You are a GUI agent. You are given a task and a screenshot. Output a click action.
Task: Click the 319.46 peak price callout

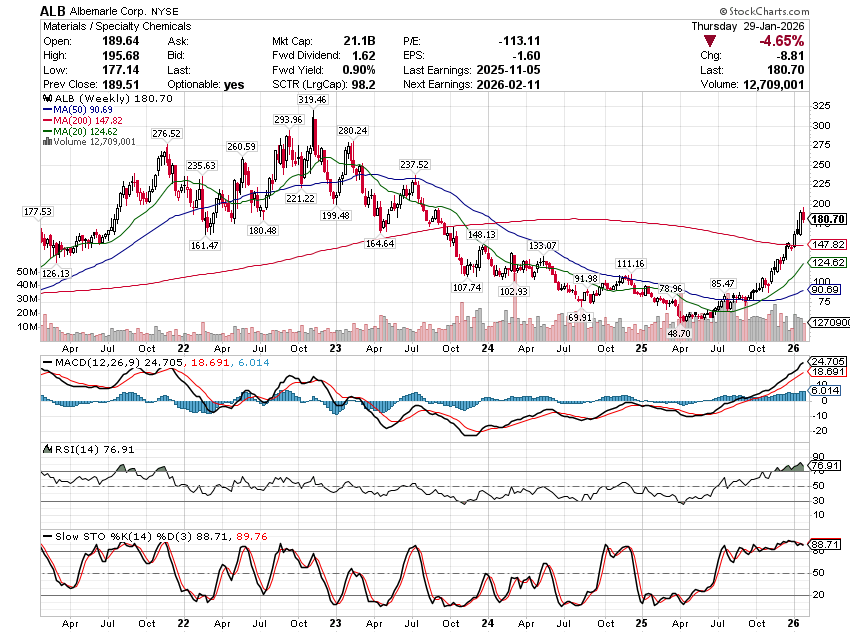312,100
